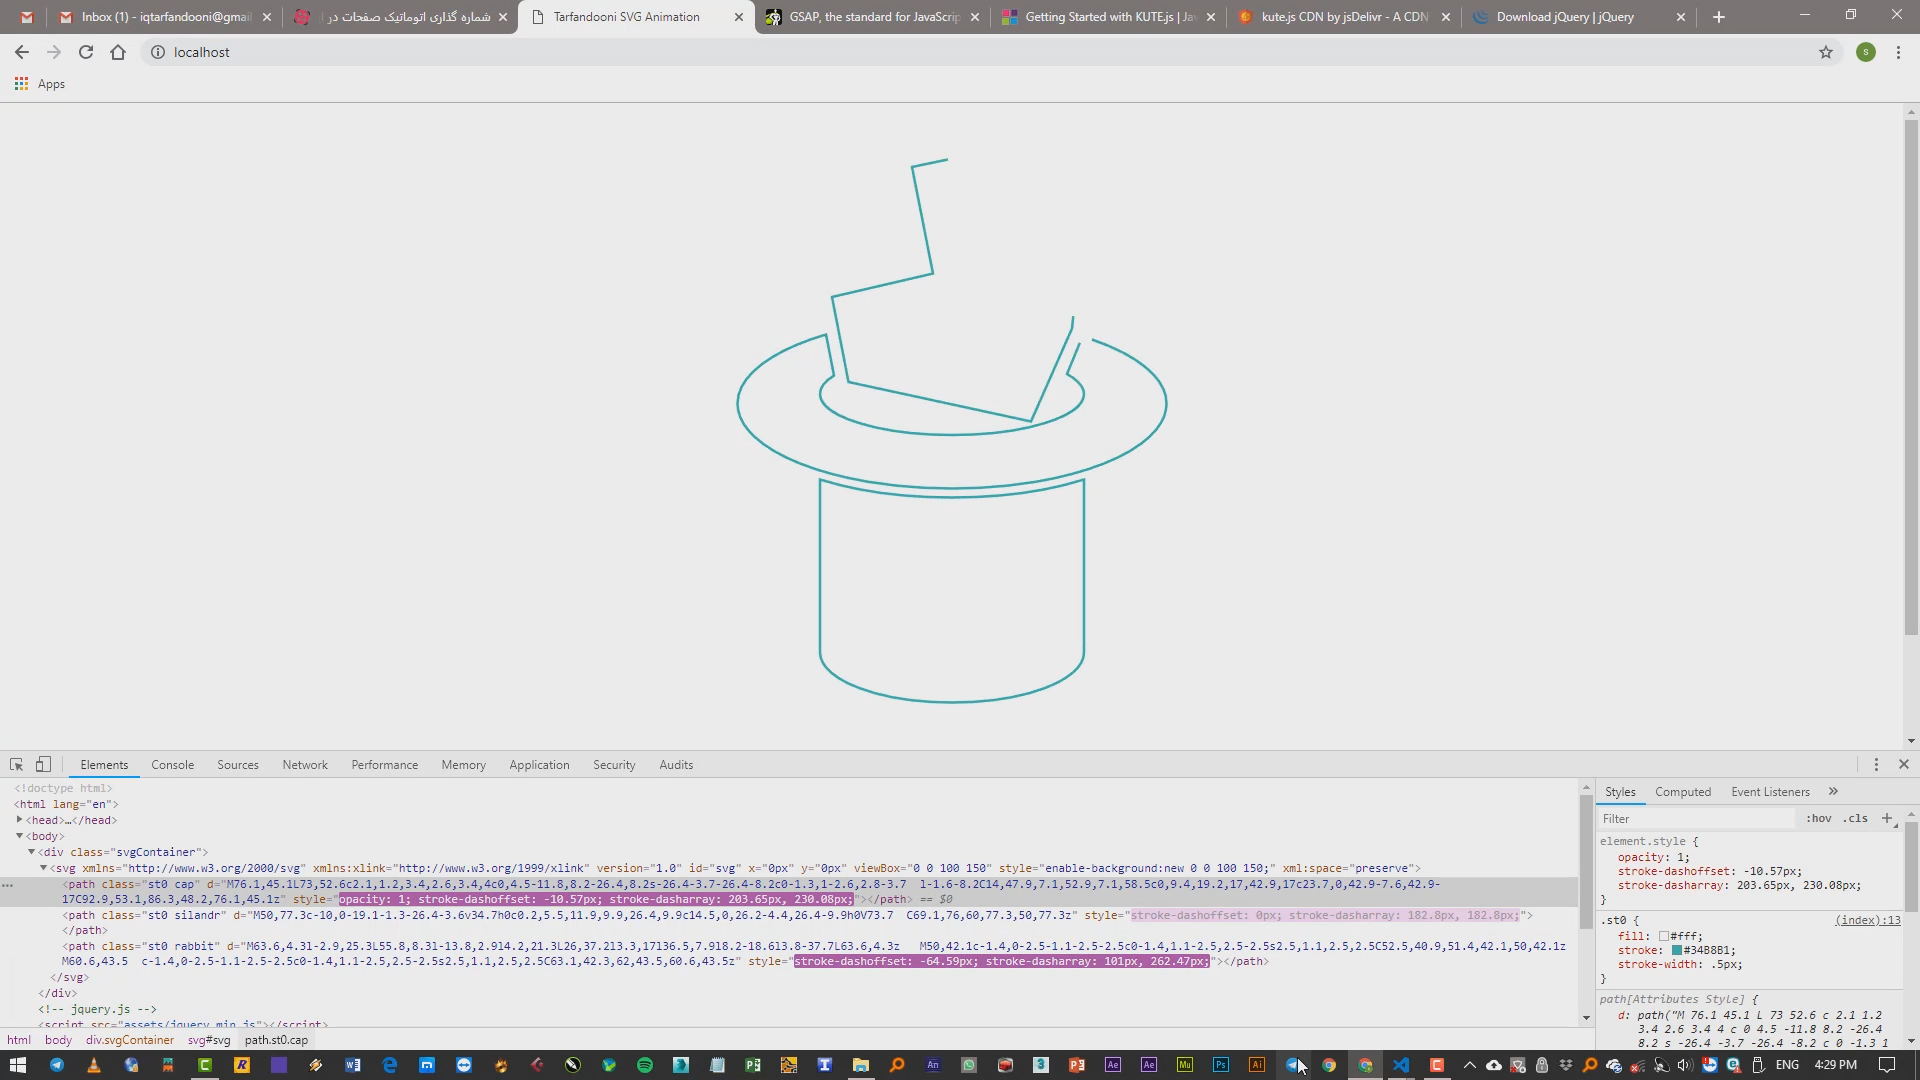Image resolution: width=1920 pixels, height=1080 pixels.
Task: Open the Chrome three-dot menu
Action: pyautogui.click(x=1898, y=52)
